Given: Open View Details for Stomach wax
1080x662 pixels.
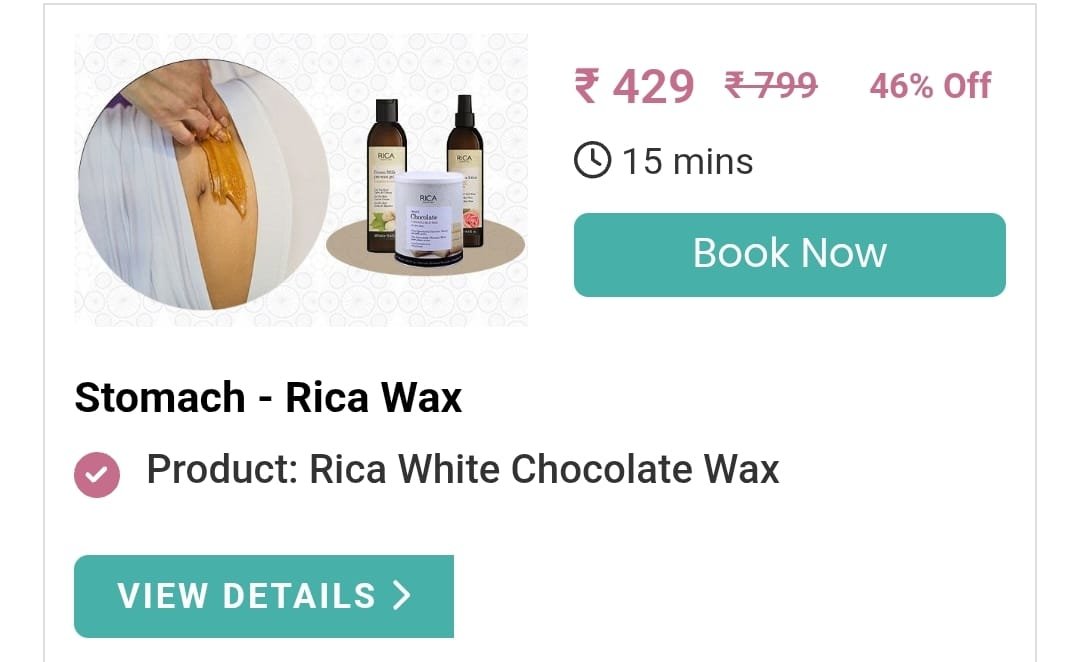Looking at the screenshot, I should pos(264,596).
